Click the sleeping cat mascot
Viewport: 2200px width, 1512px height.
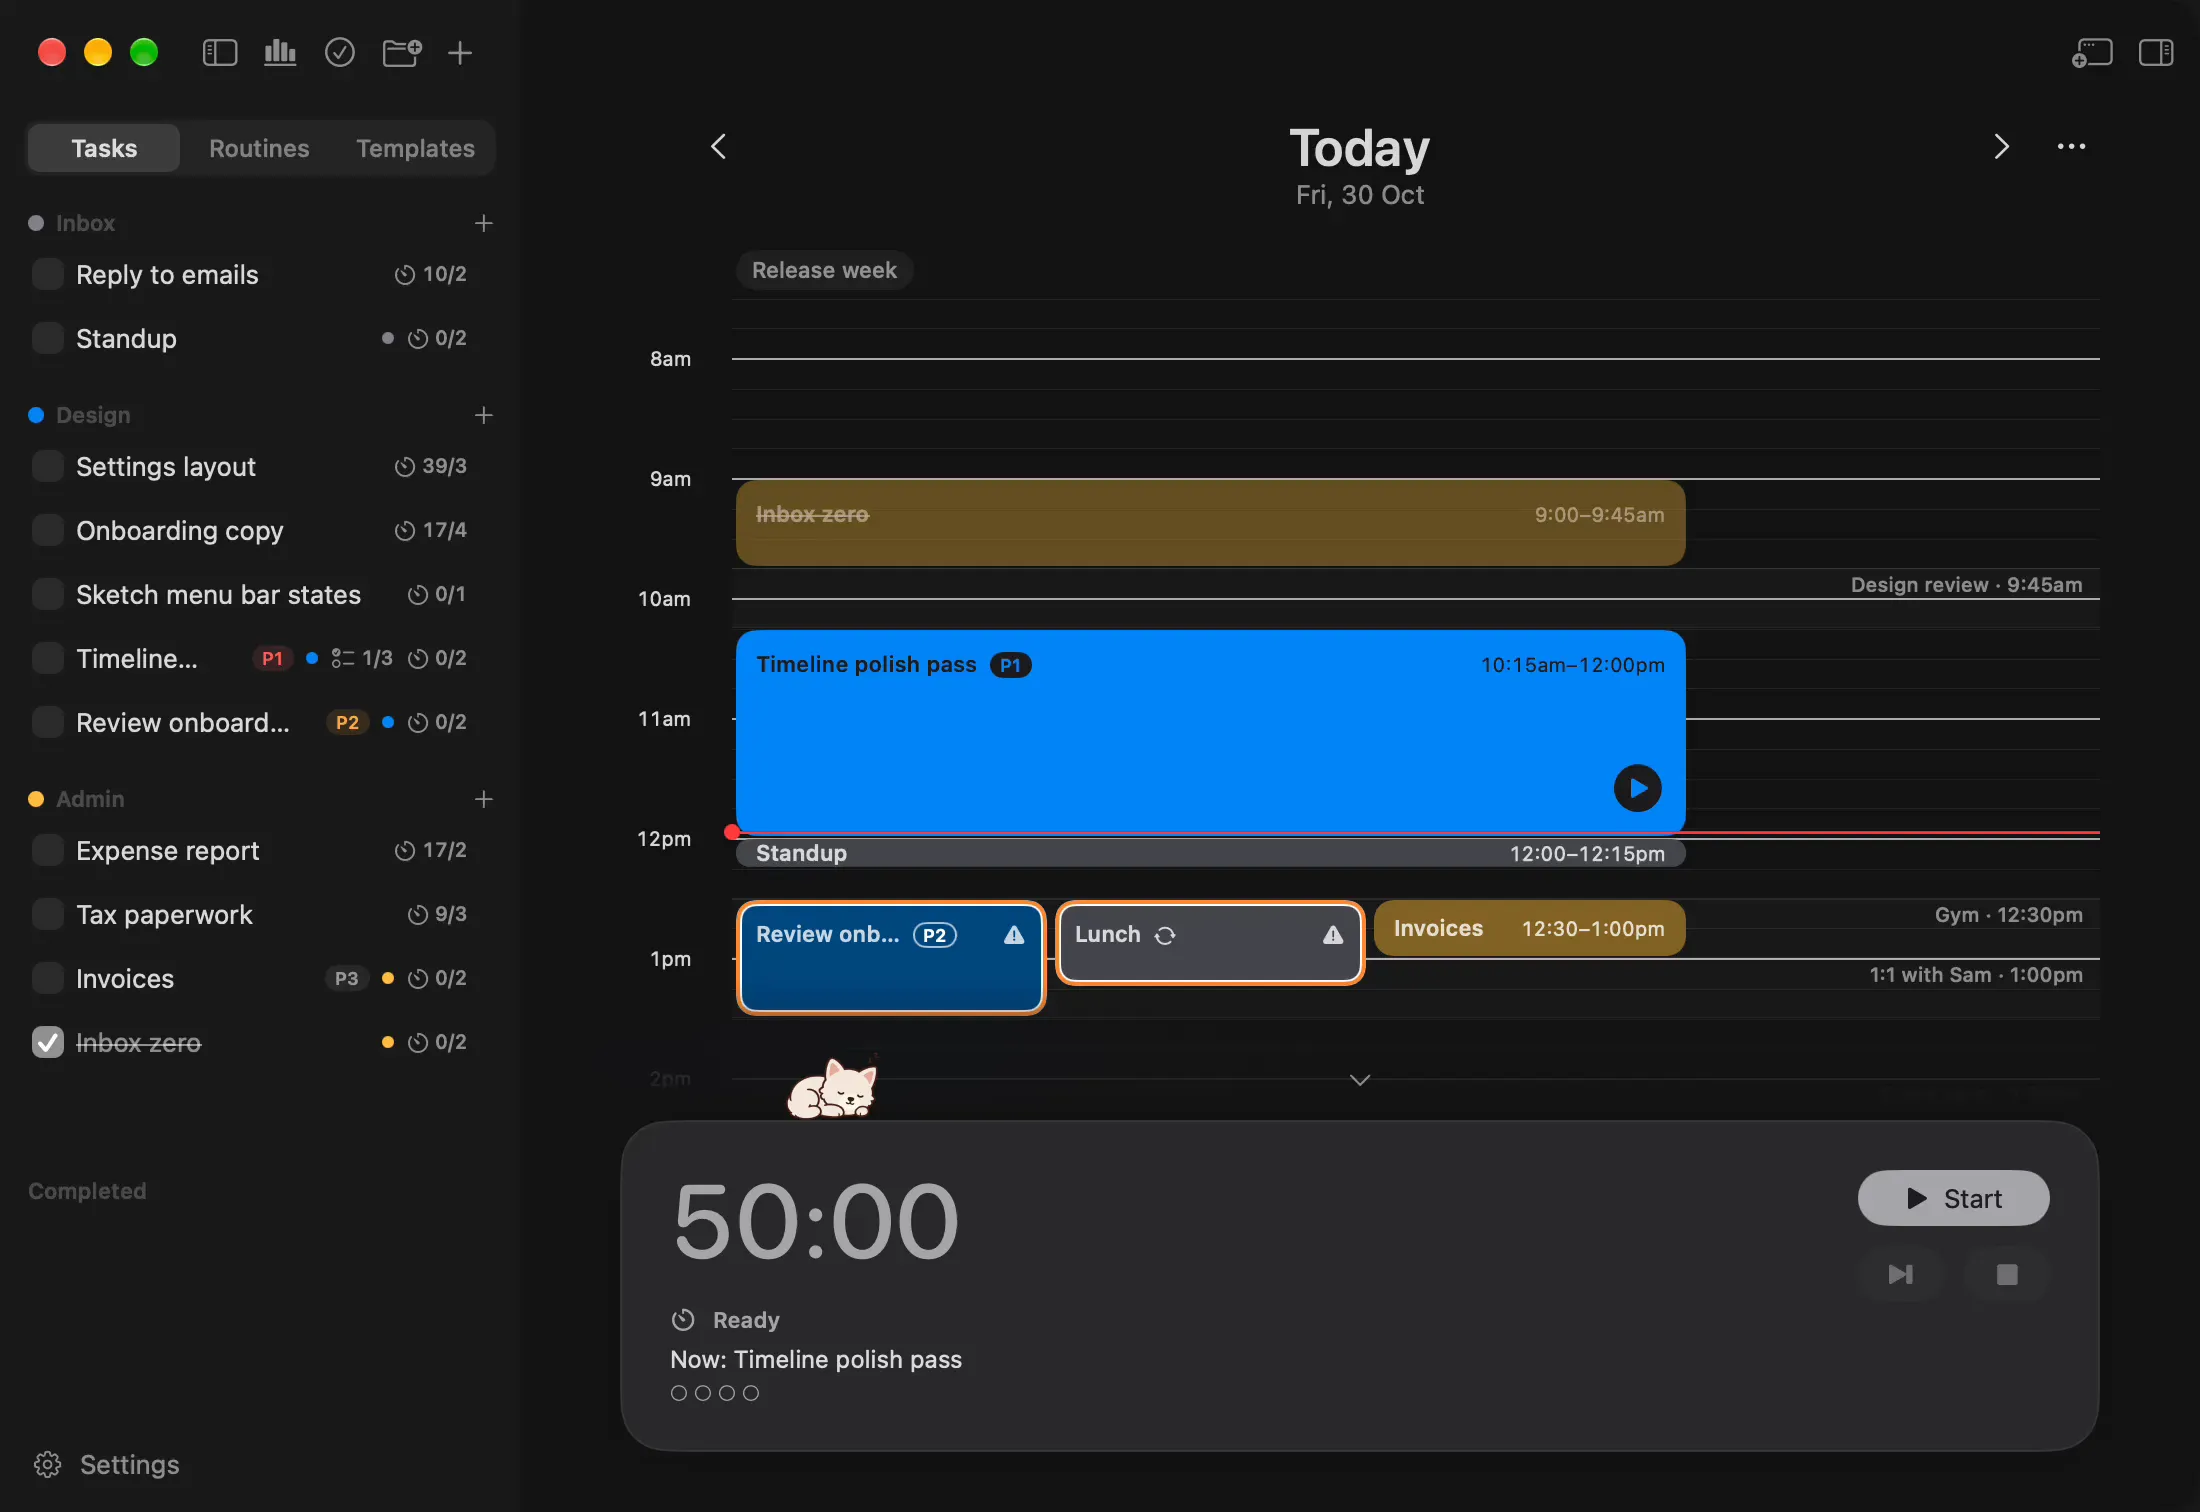click(832, 1088)
